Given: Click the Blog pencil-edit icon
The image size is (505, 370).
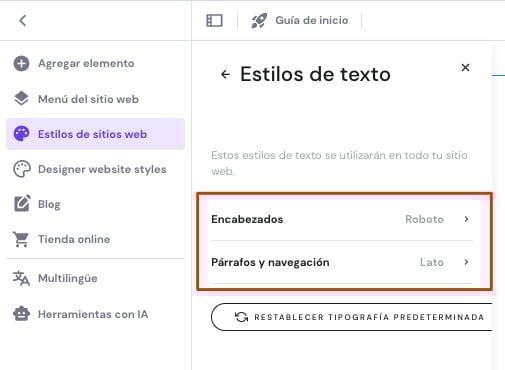Looking at the screenshot, I should click(22, 204).
